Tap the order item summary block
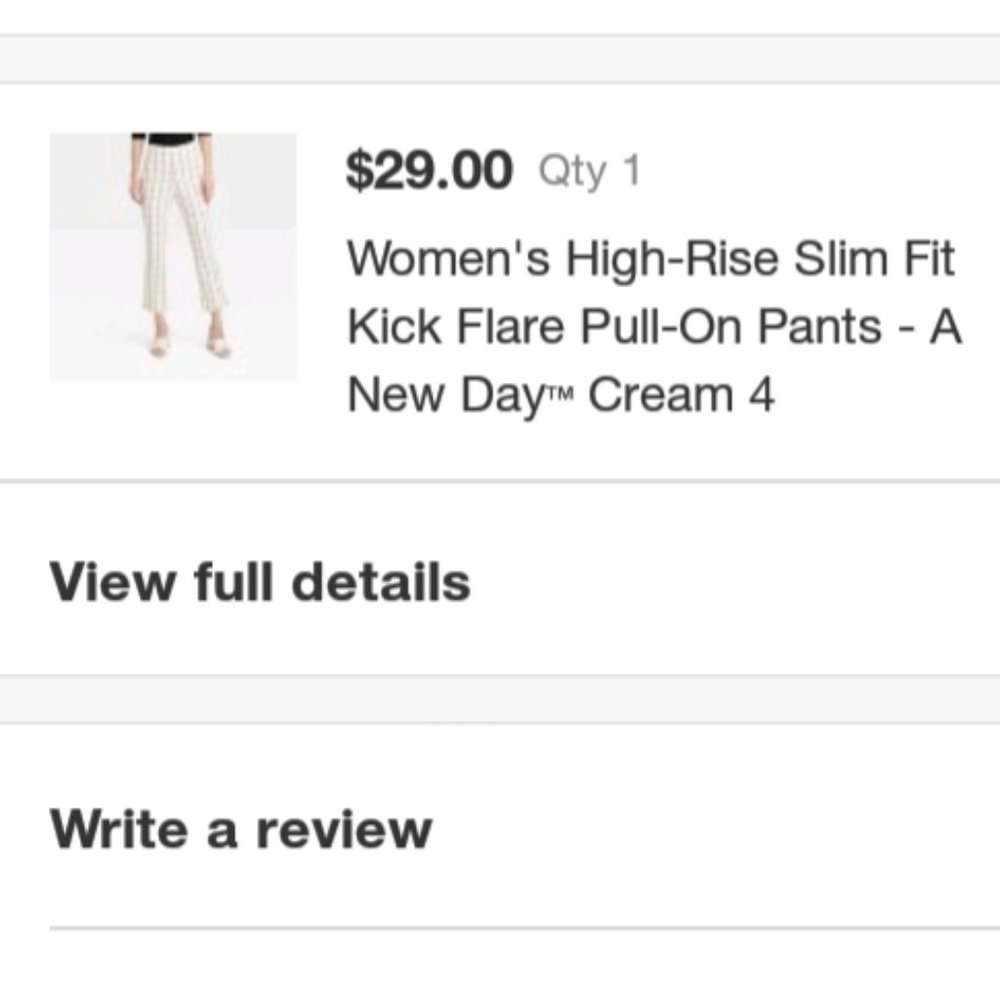The image size is (1000, 1000). (x=500, y=270)
